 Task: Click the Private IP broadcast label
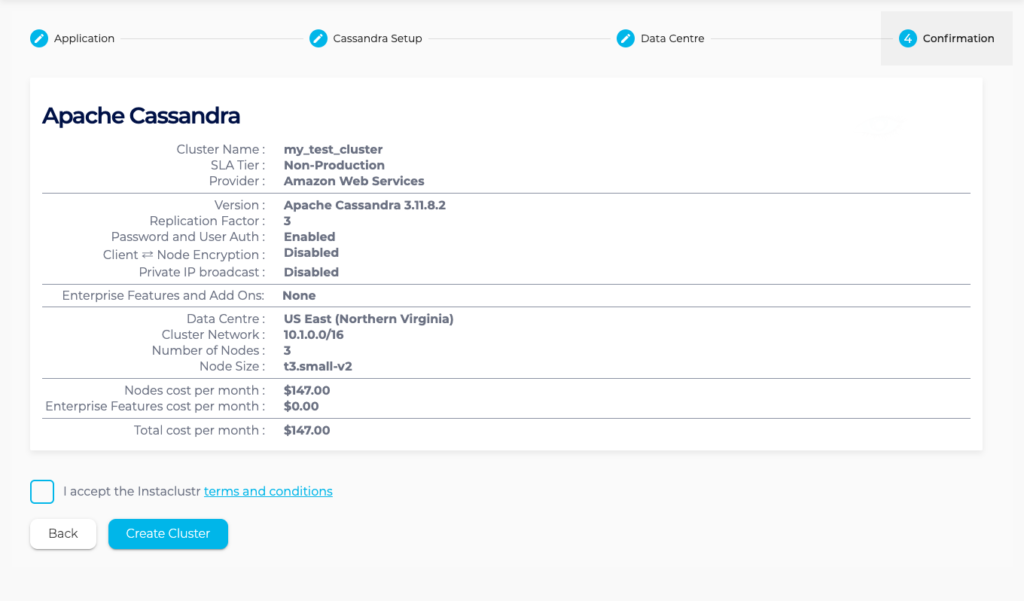click(202, 272)
